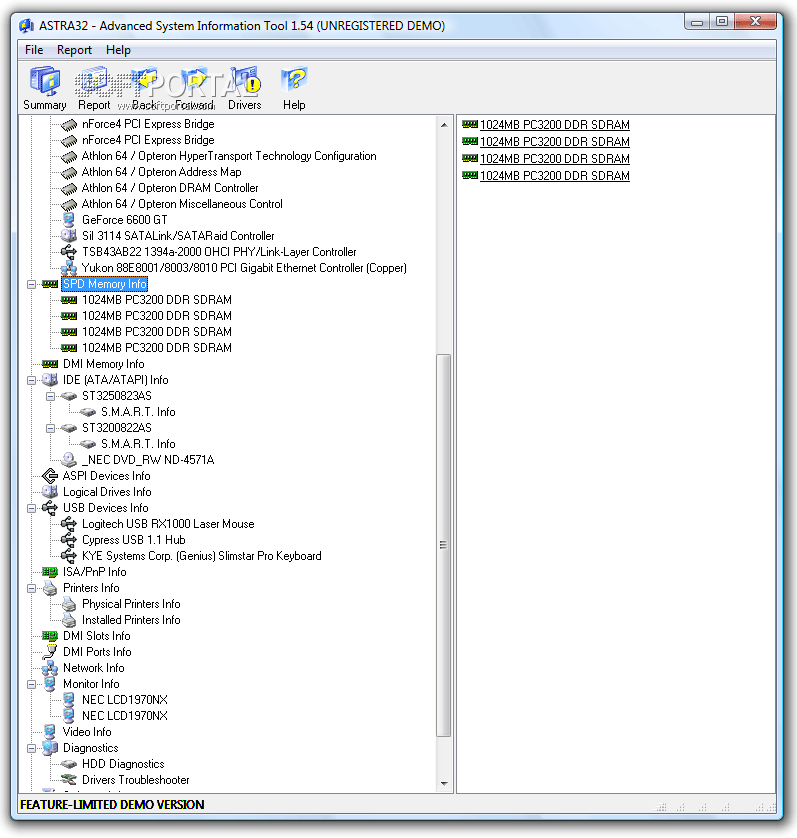Click the ASPI Devices Info icon

(x=50, y=476)
